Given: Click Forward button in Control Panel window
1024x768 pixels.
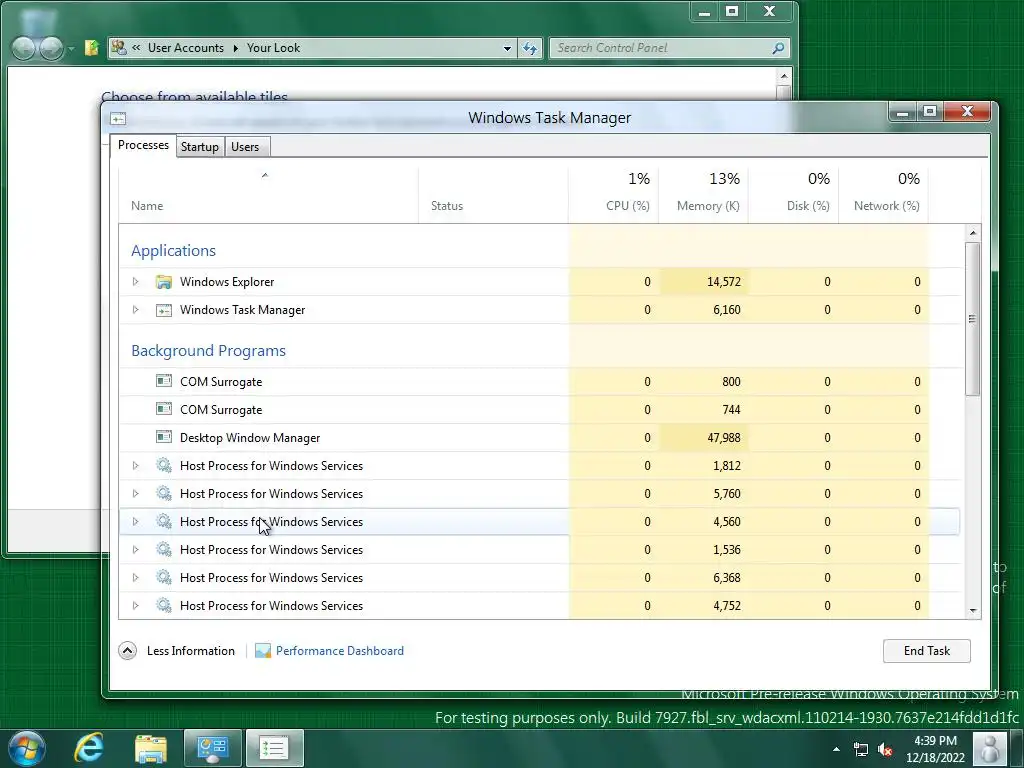Looking at the screenshot, I should tap(52, 48).
